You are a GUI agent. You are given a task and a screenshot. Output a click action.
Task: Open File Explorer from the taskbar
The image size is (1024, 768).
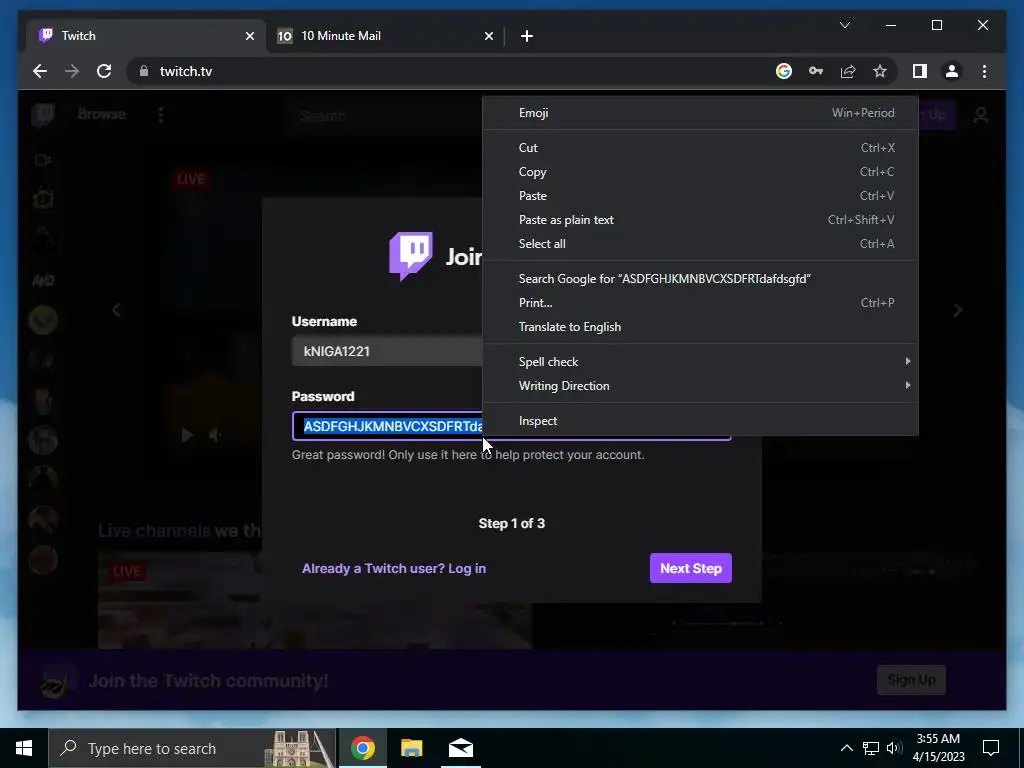411,748
